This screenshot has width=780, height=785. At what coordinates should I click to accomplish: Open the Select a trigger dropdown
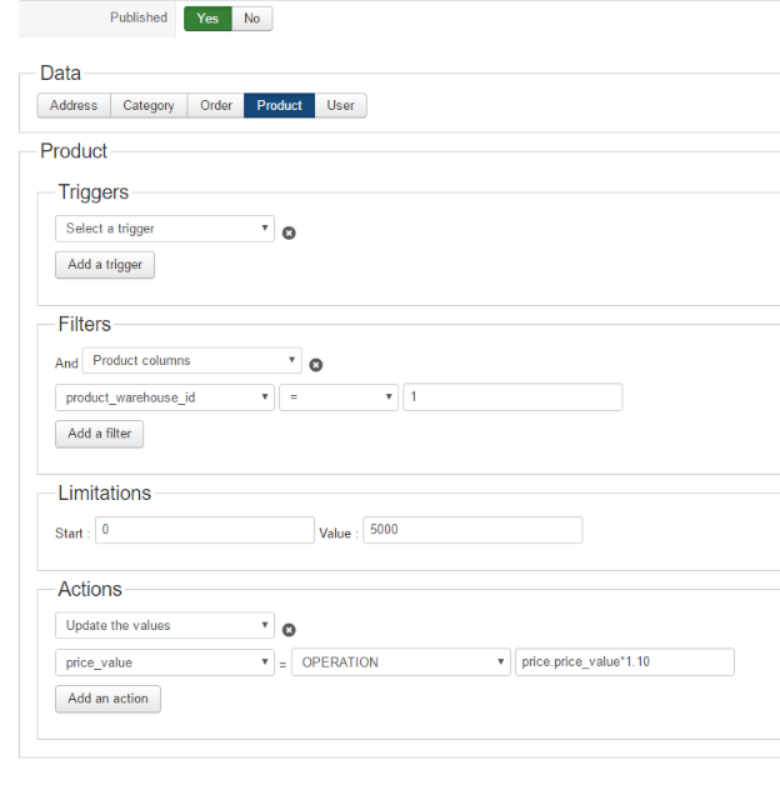(x=164, y=229)
